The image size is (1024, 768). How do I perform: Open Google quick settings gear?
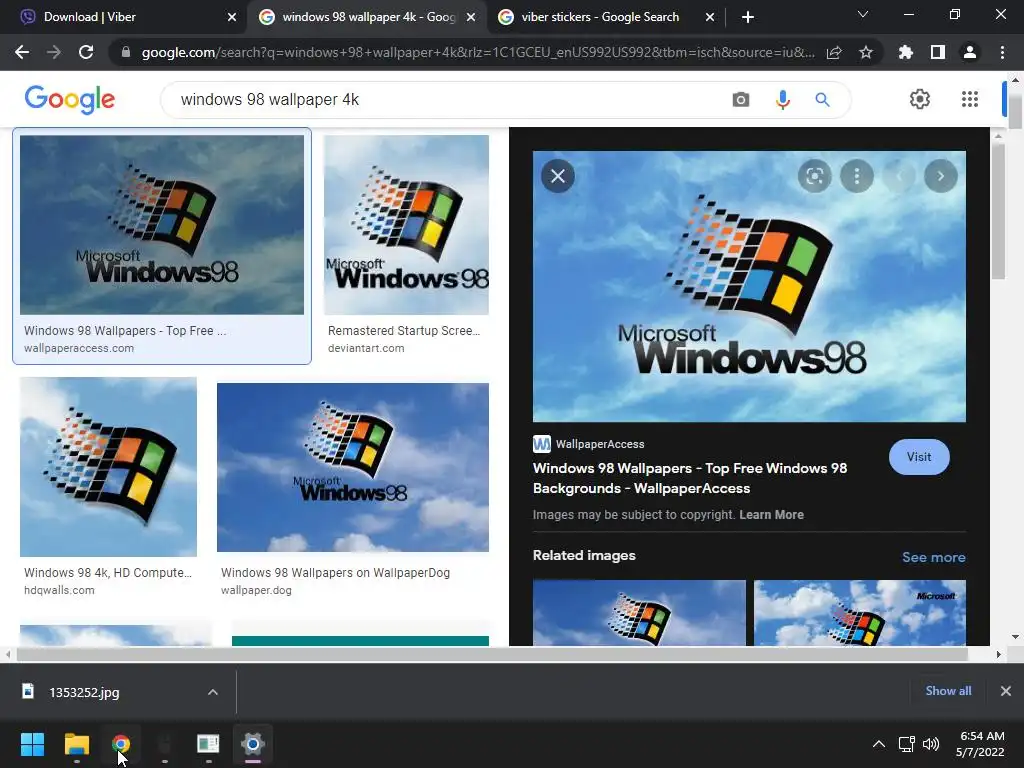click(920, 99)
